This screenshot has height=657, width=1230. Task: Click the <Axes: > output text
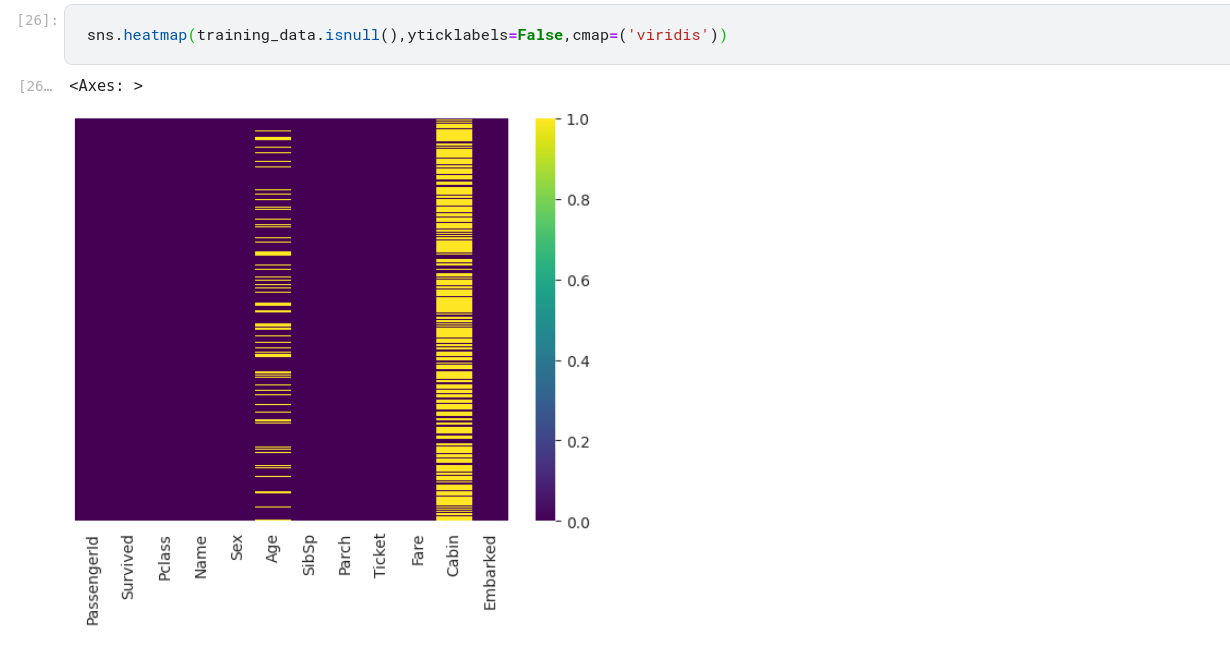(x=106, y=86)
